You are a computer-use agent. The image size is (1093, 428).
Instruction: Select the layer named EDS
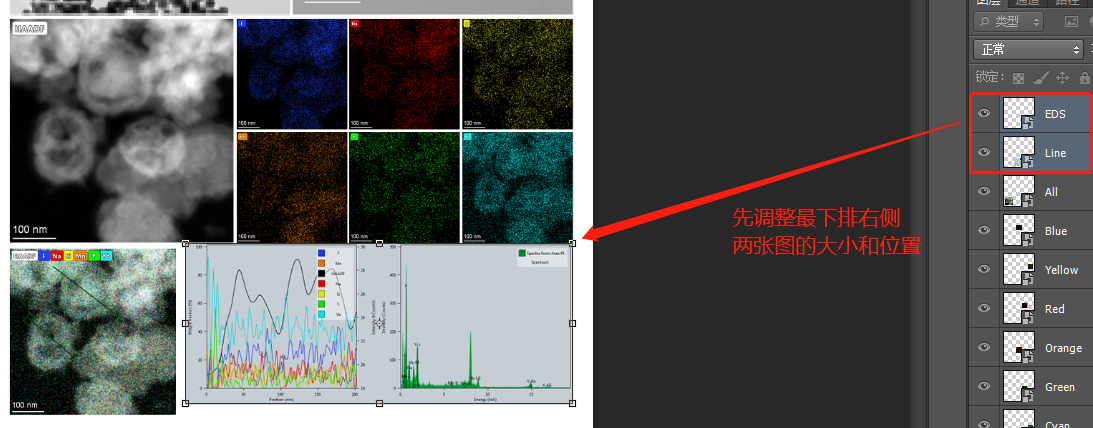coord(1055,114)
